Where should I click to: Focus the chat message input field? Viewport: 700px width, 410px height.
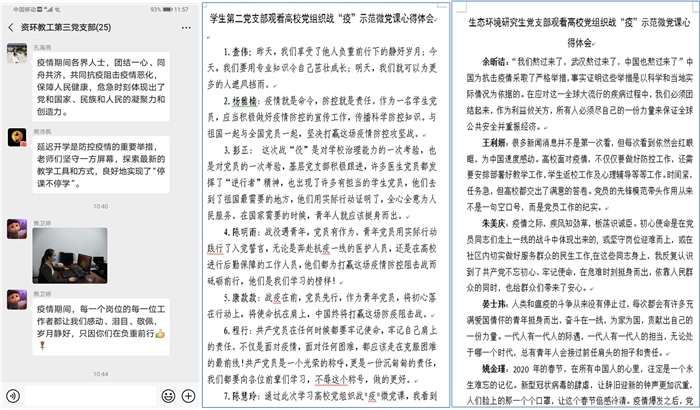pos(90,396)
